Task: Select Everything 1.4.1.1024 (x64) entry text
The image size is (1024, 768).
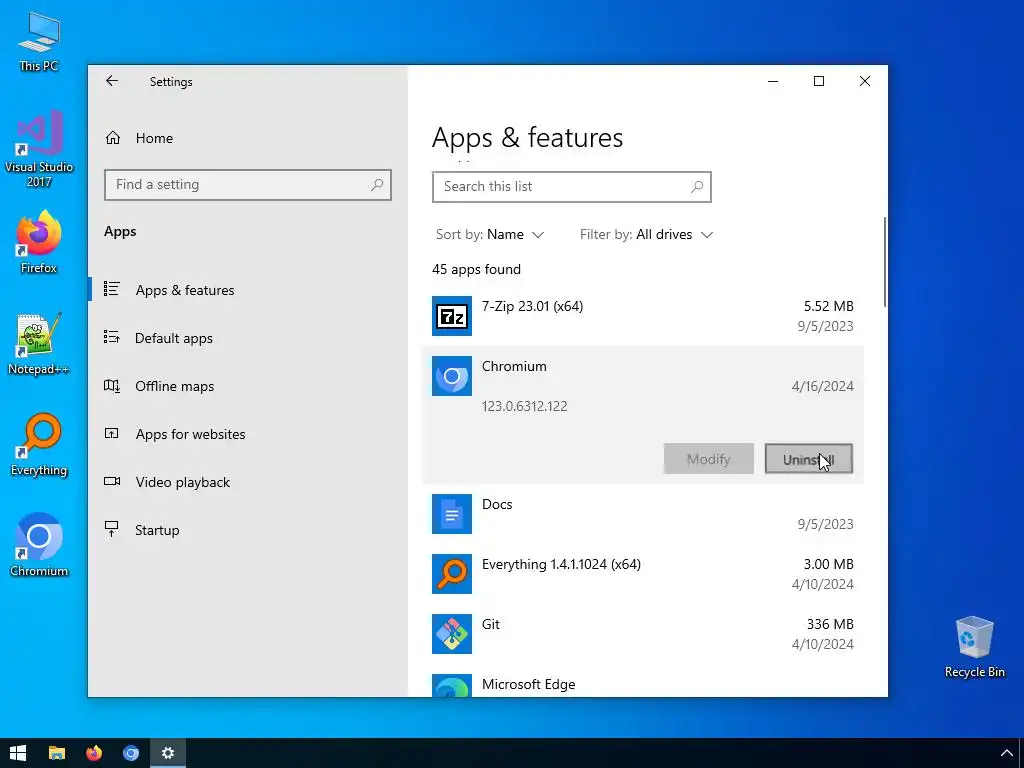Action: [561, 564]
